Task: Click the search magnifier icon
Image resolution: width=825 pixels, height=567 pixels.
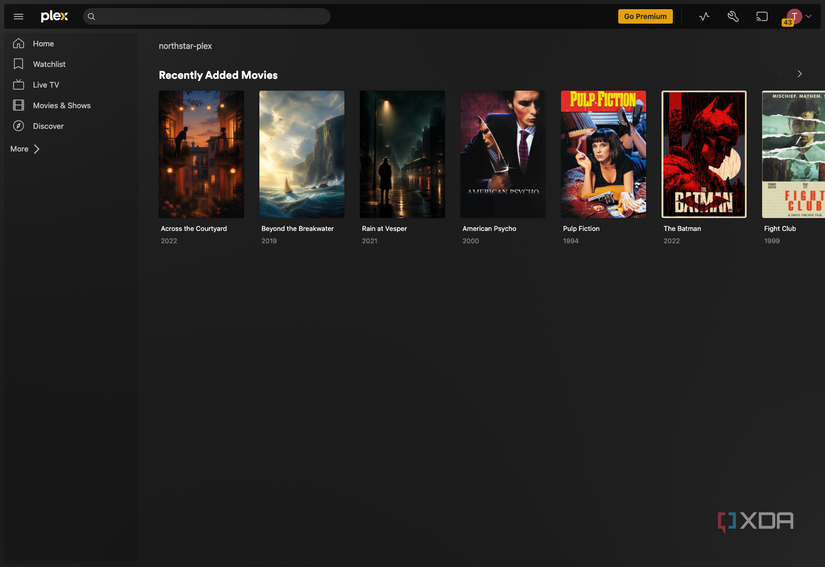Action: 91,16
